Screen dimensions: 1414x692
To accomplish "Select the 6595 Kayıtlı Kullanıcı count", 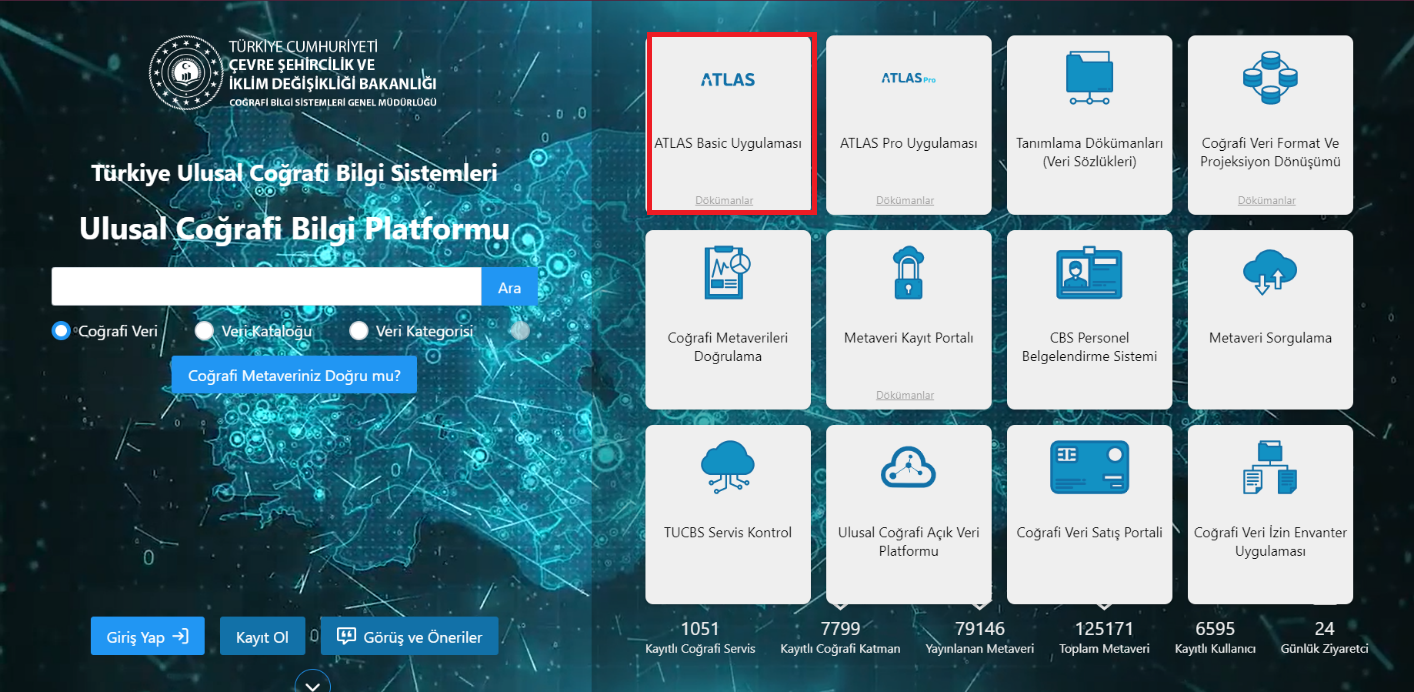I will point(1215,638).
